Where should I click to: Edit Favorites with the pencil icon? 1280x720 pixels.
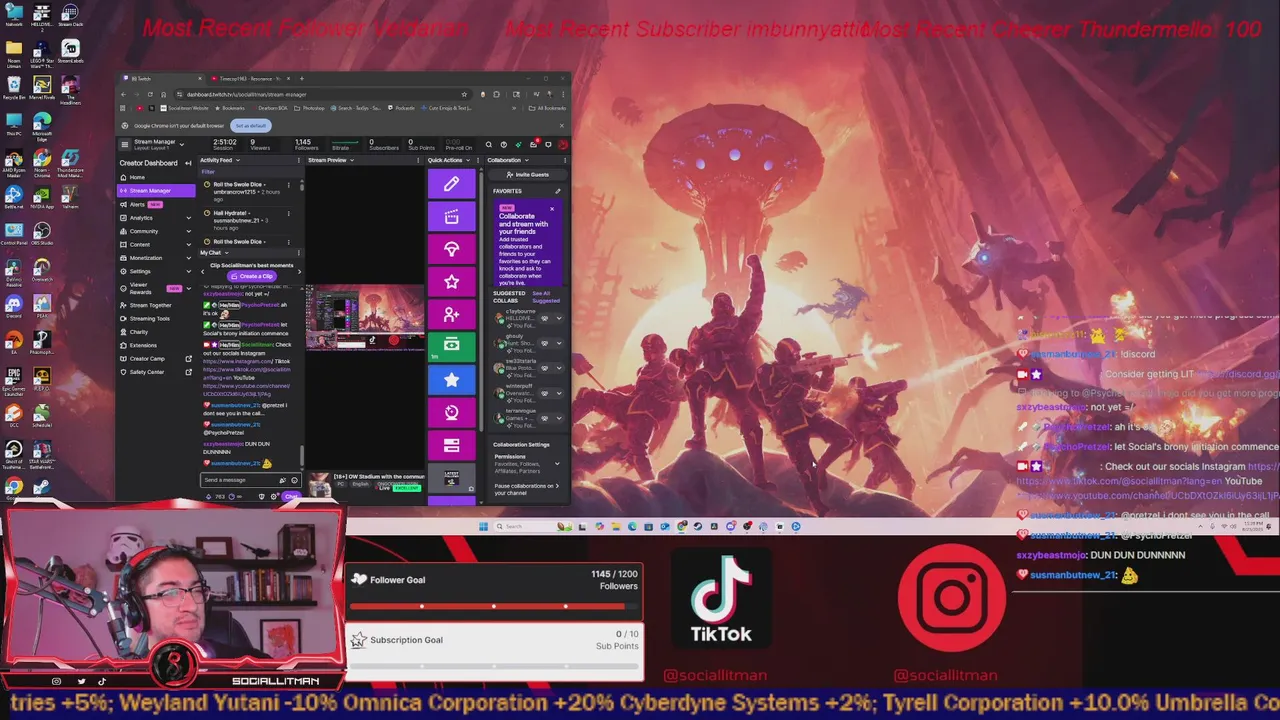(558, 191)
